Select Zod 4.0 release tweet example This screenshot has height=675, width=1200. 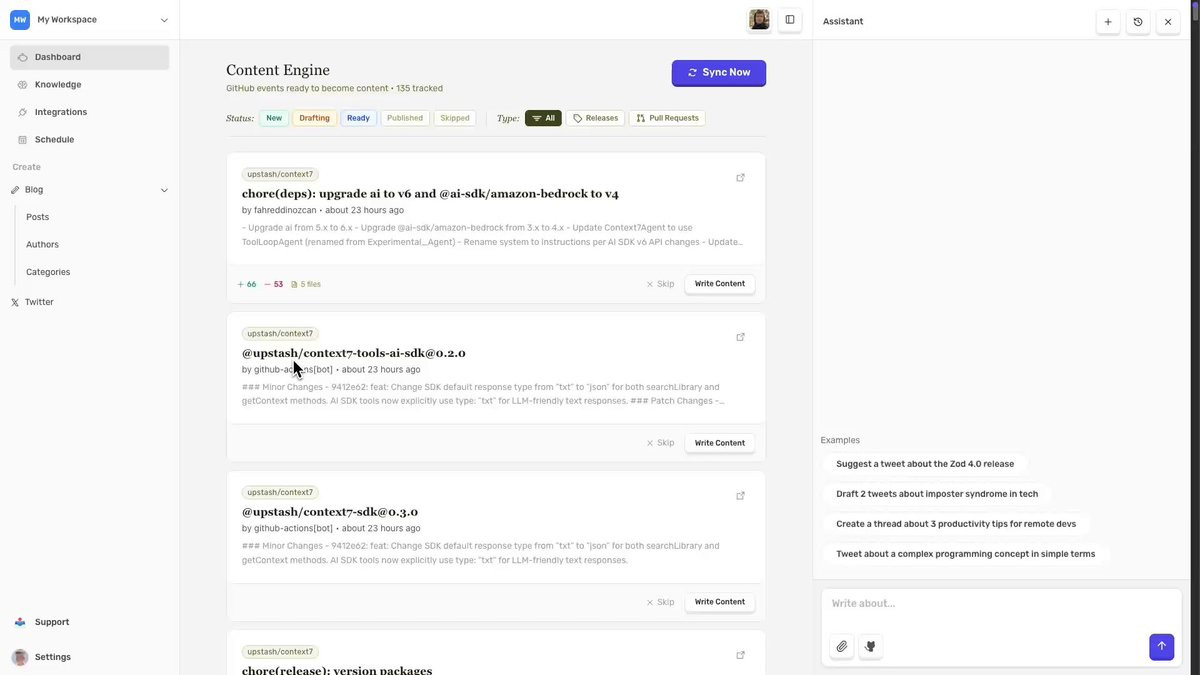click(x=925, y=464)
